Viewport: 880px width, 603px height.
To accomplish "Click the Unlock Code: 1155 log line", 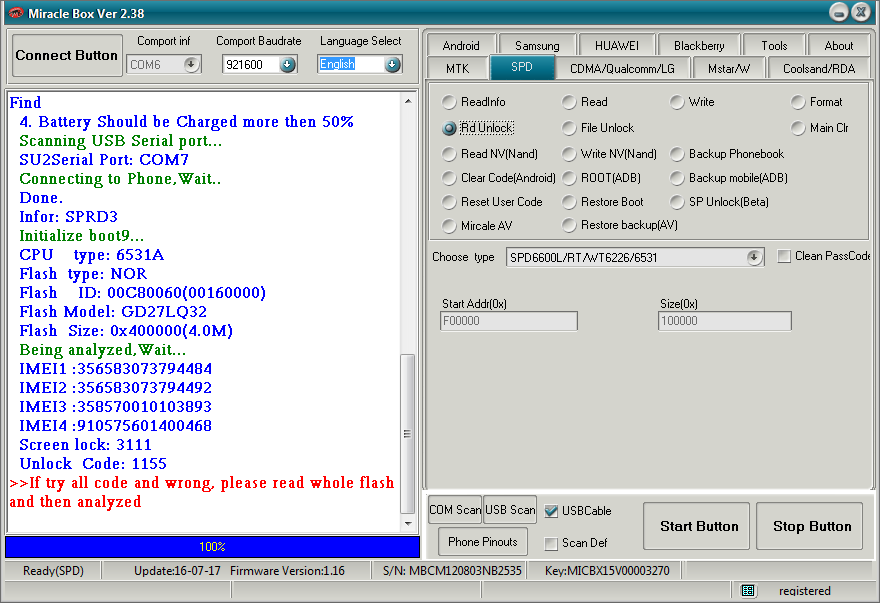I will tap(93, 464).
